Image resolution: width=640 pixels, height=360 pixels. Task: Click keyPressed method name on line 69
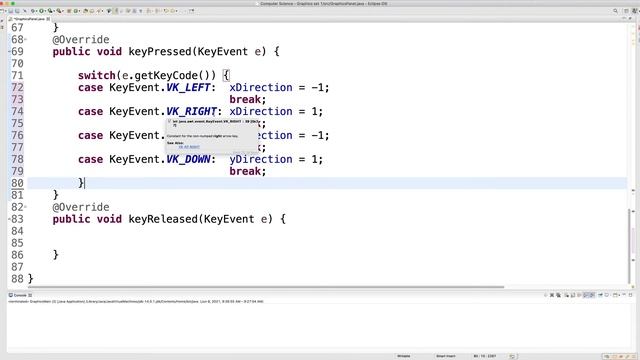(160, 52)
